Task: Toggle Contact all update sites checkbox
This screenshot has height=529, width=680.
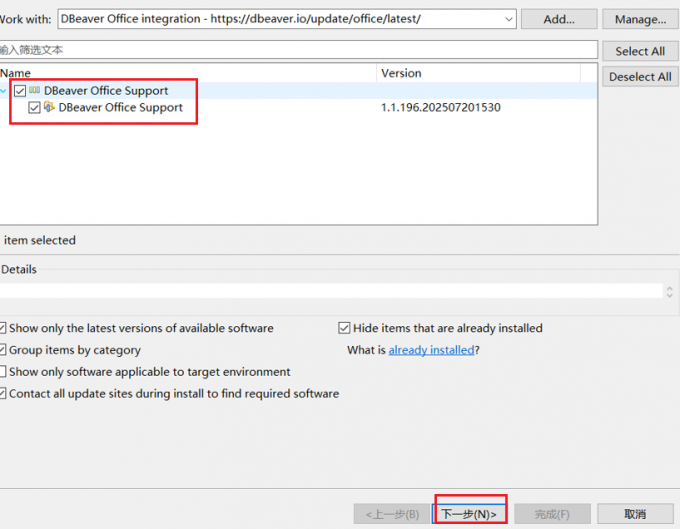Action: 3,394
